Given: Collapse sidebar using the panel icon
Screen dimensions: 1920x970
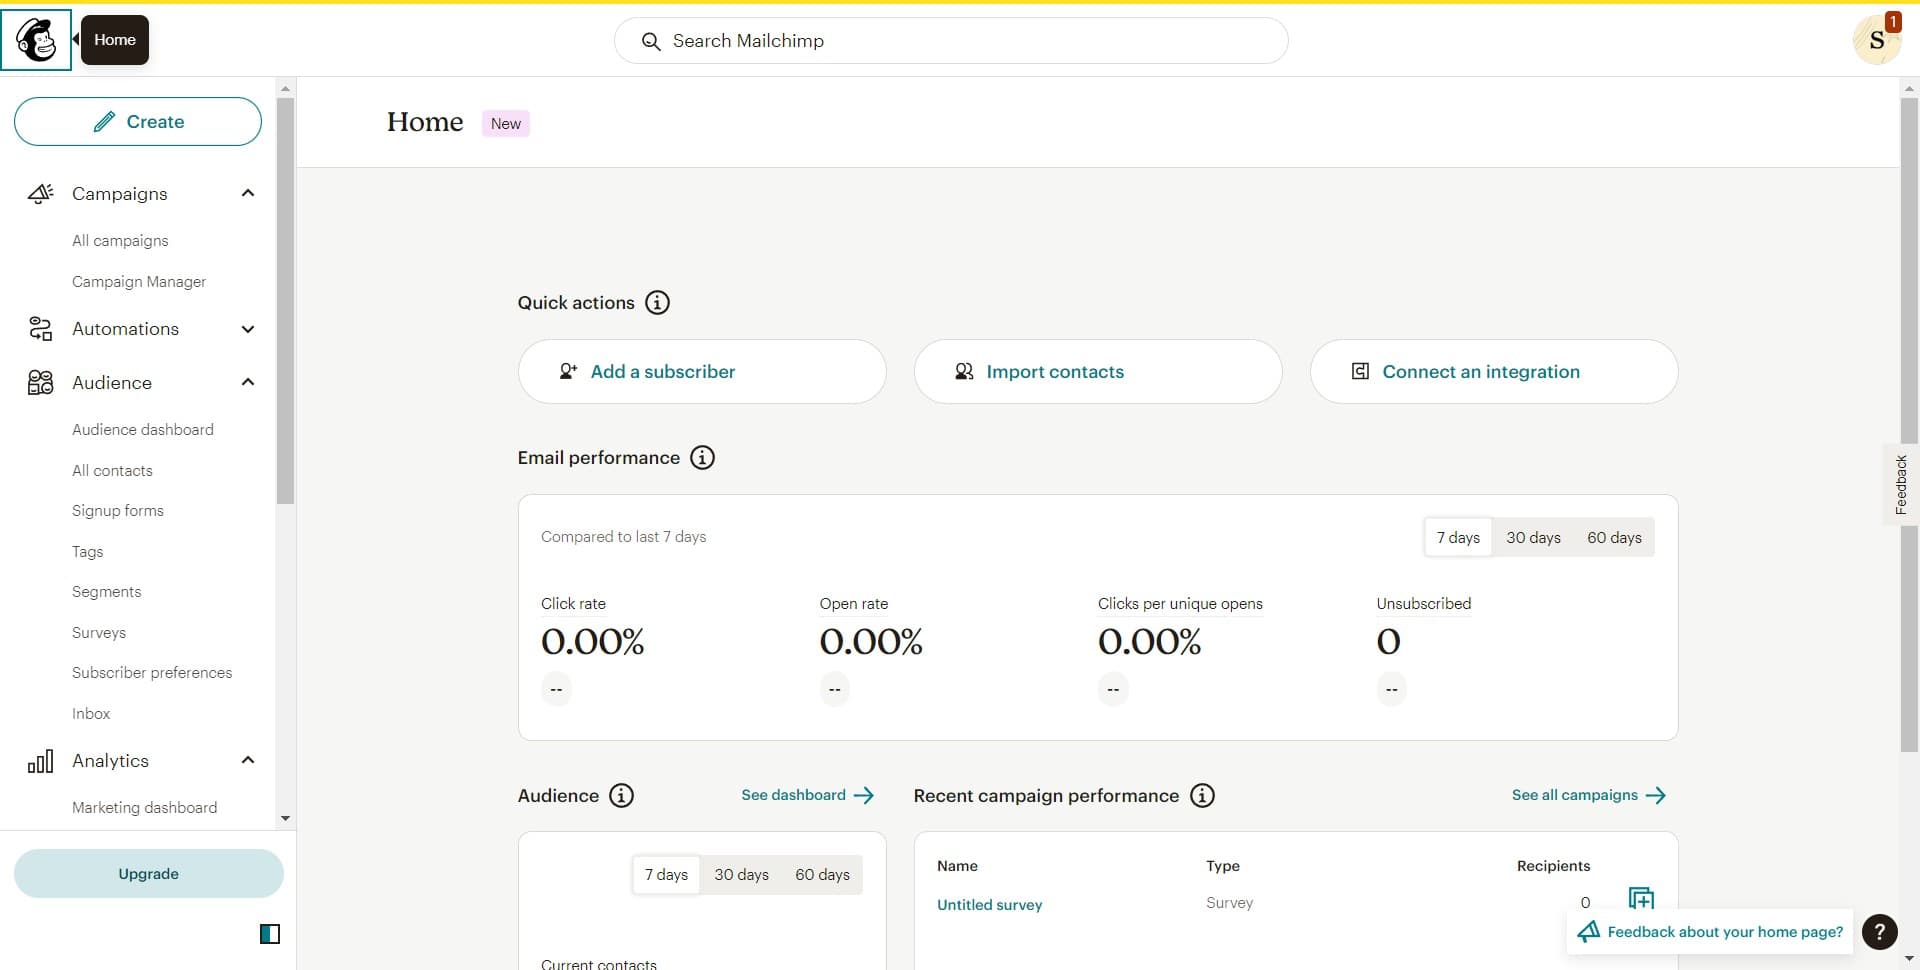Looking at the screenshot, I should pos(270,934).
